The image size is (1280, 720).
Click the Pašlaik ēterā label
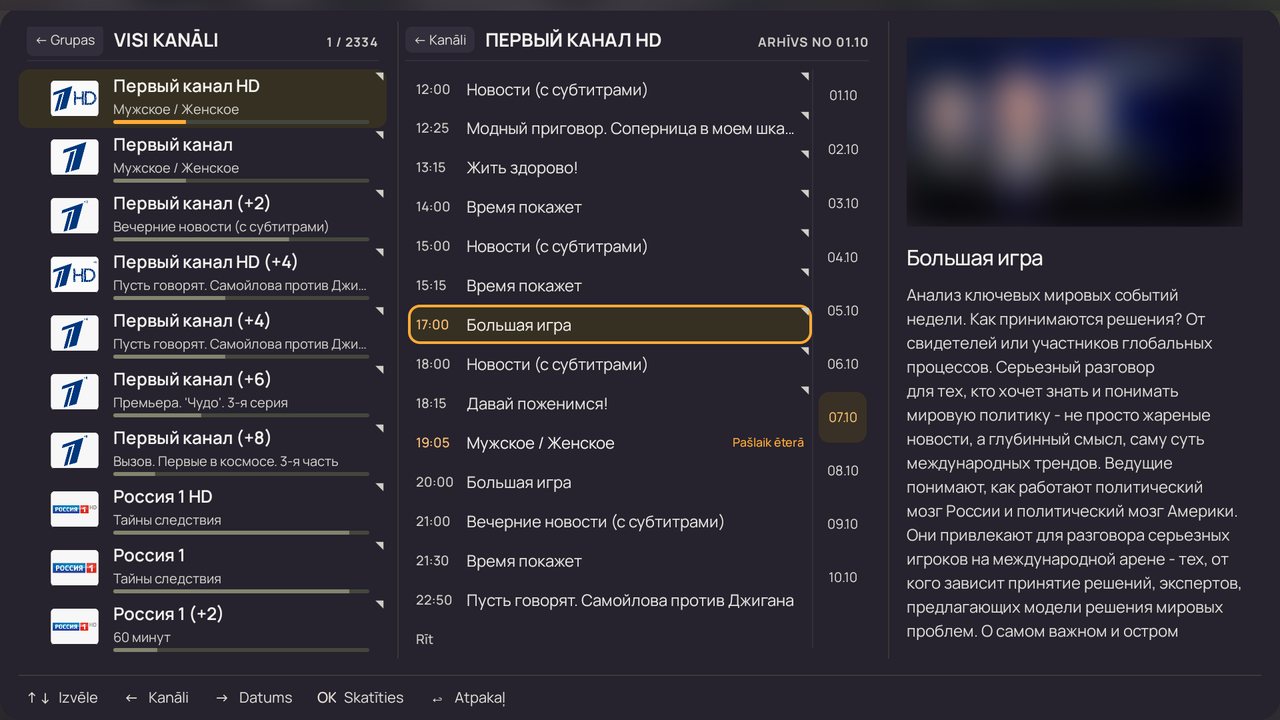768,443
